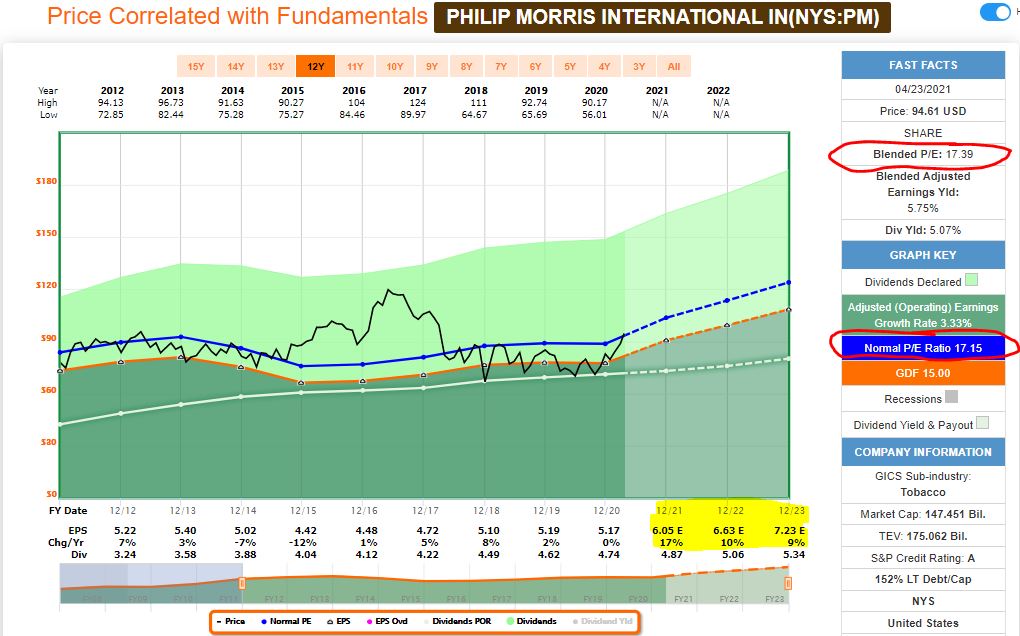Click the 5.34 dividend value
This screenshot has height=636, width=1020.
(x=794, y=555)
